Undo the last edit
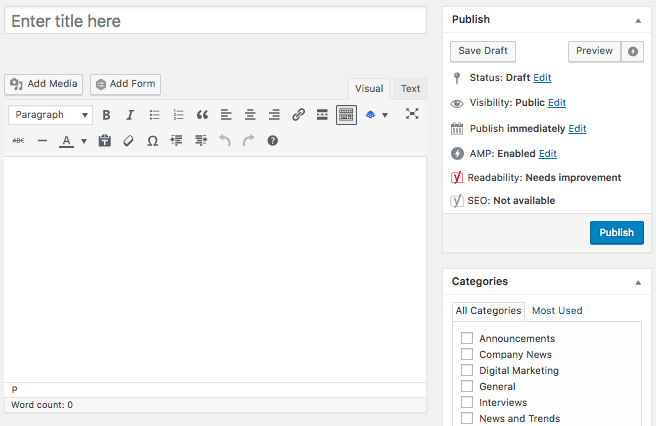This screenshot has height=426, width=656. tap(225, 141)
